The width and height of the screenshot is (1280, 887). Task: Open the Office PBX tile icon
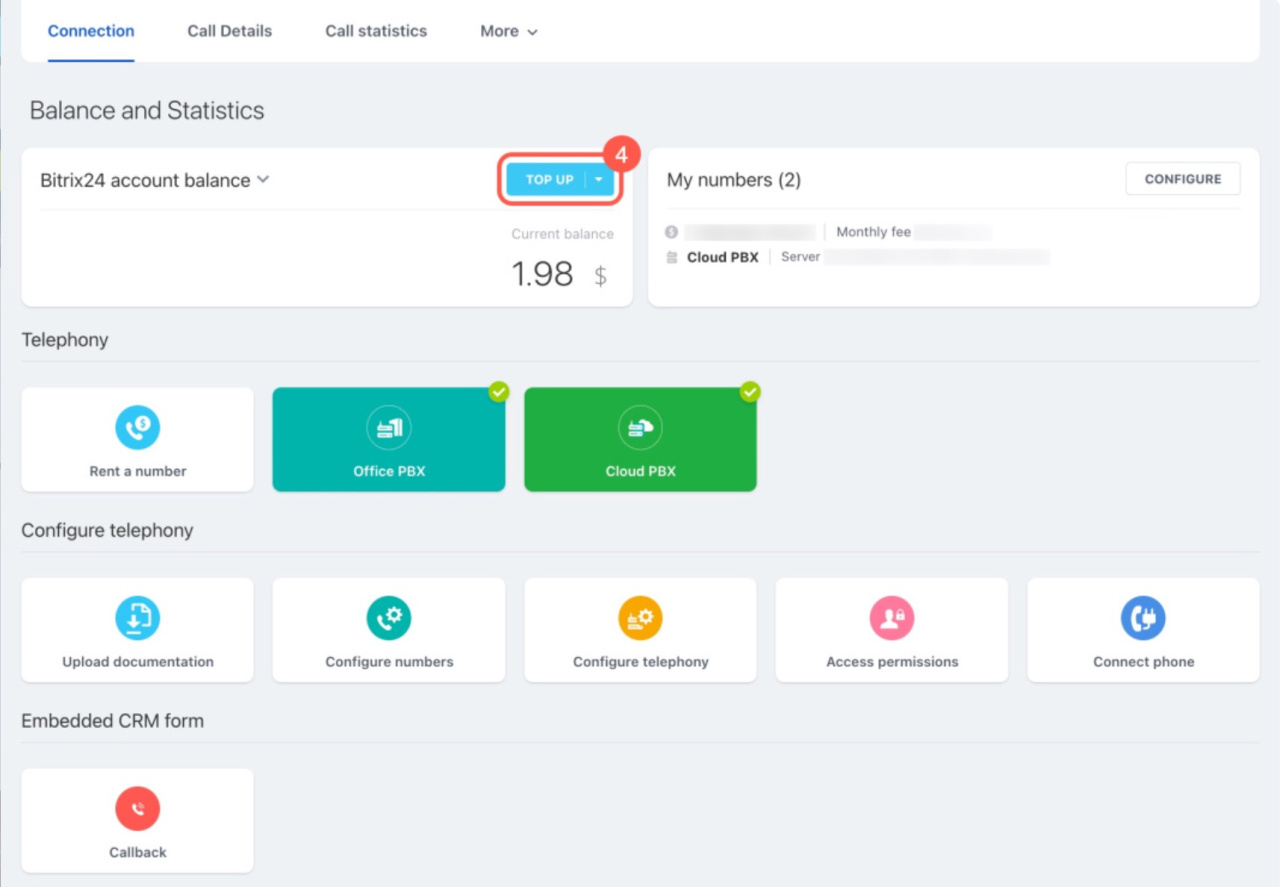pos(389,428)
